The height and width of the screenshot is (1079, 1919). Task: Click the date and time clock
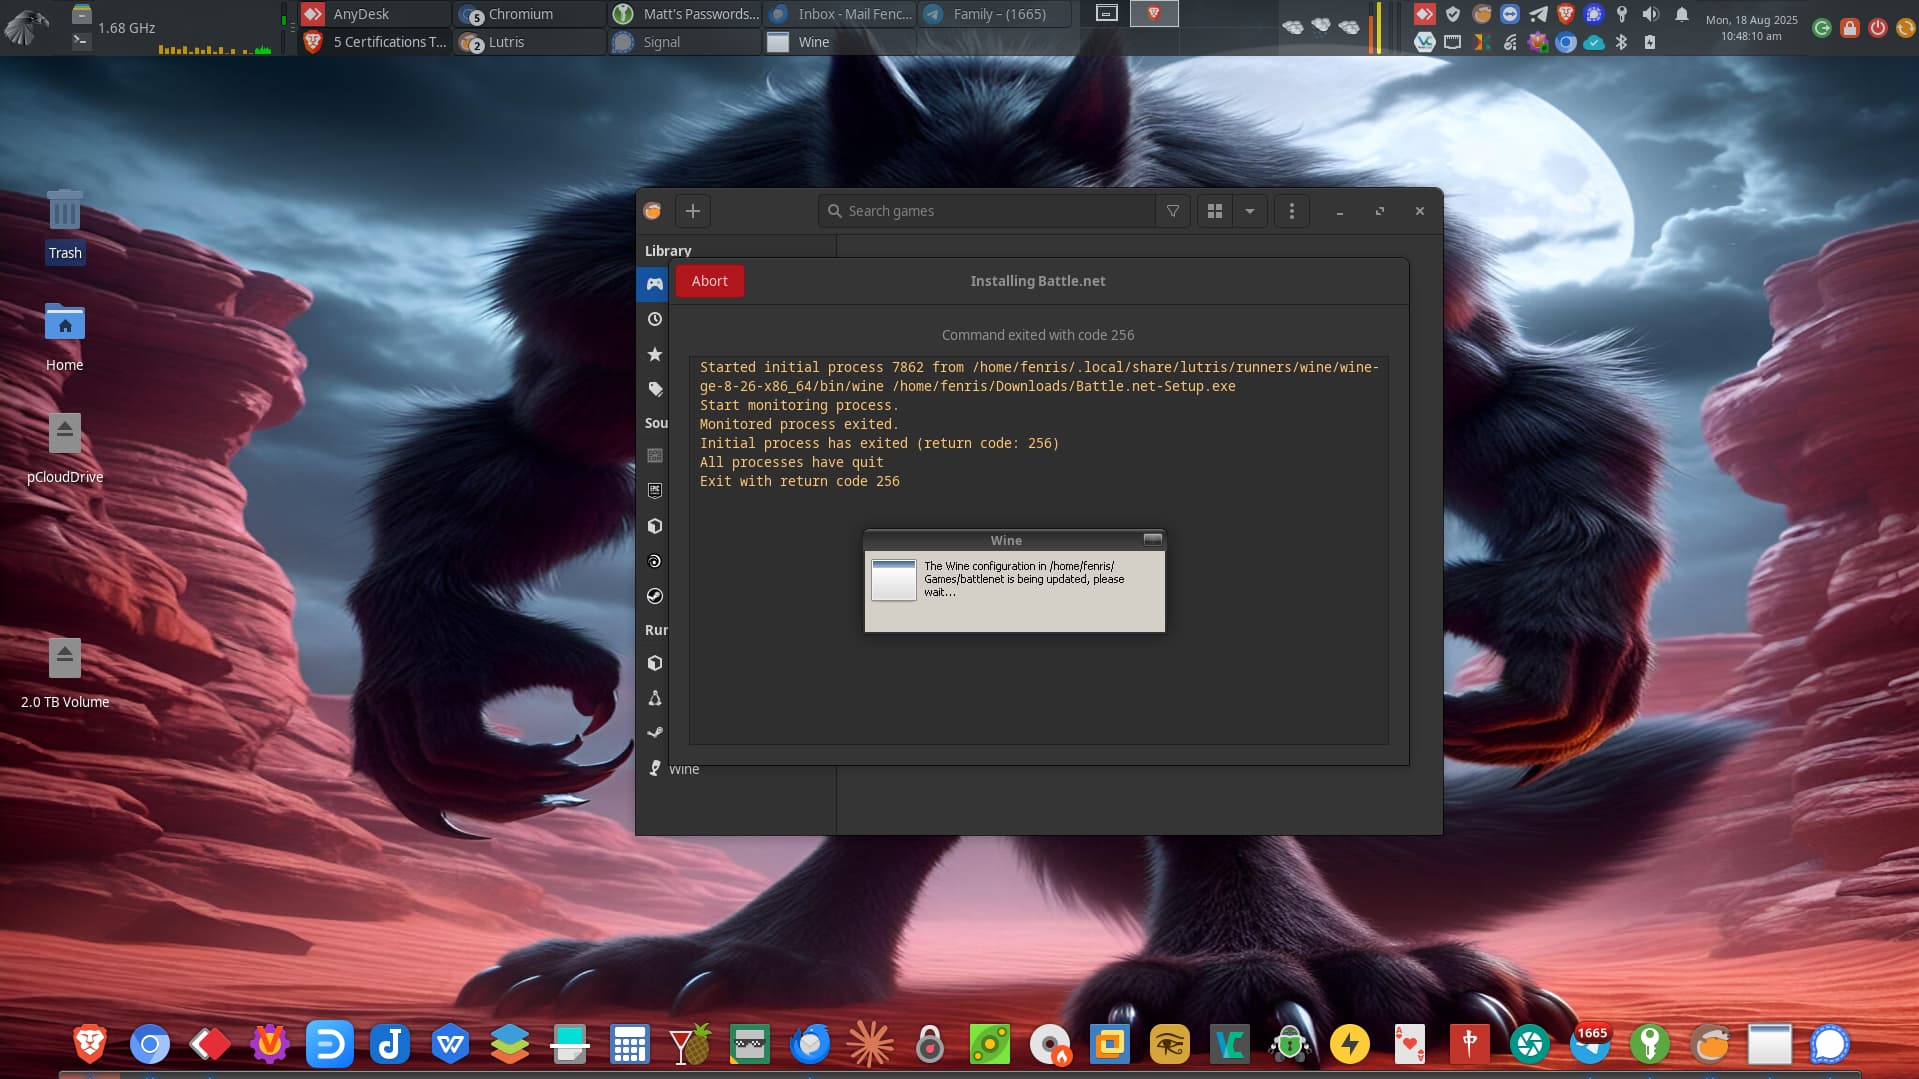point(1751,28)
